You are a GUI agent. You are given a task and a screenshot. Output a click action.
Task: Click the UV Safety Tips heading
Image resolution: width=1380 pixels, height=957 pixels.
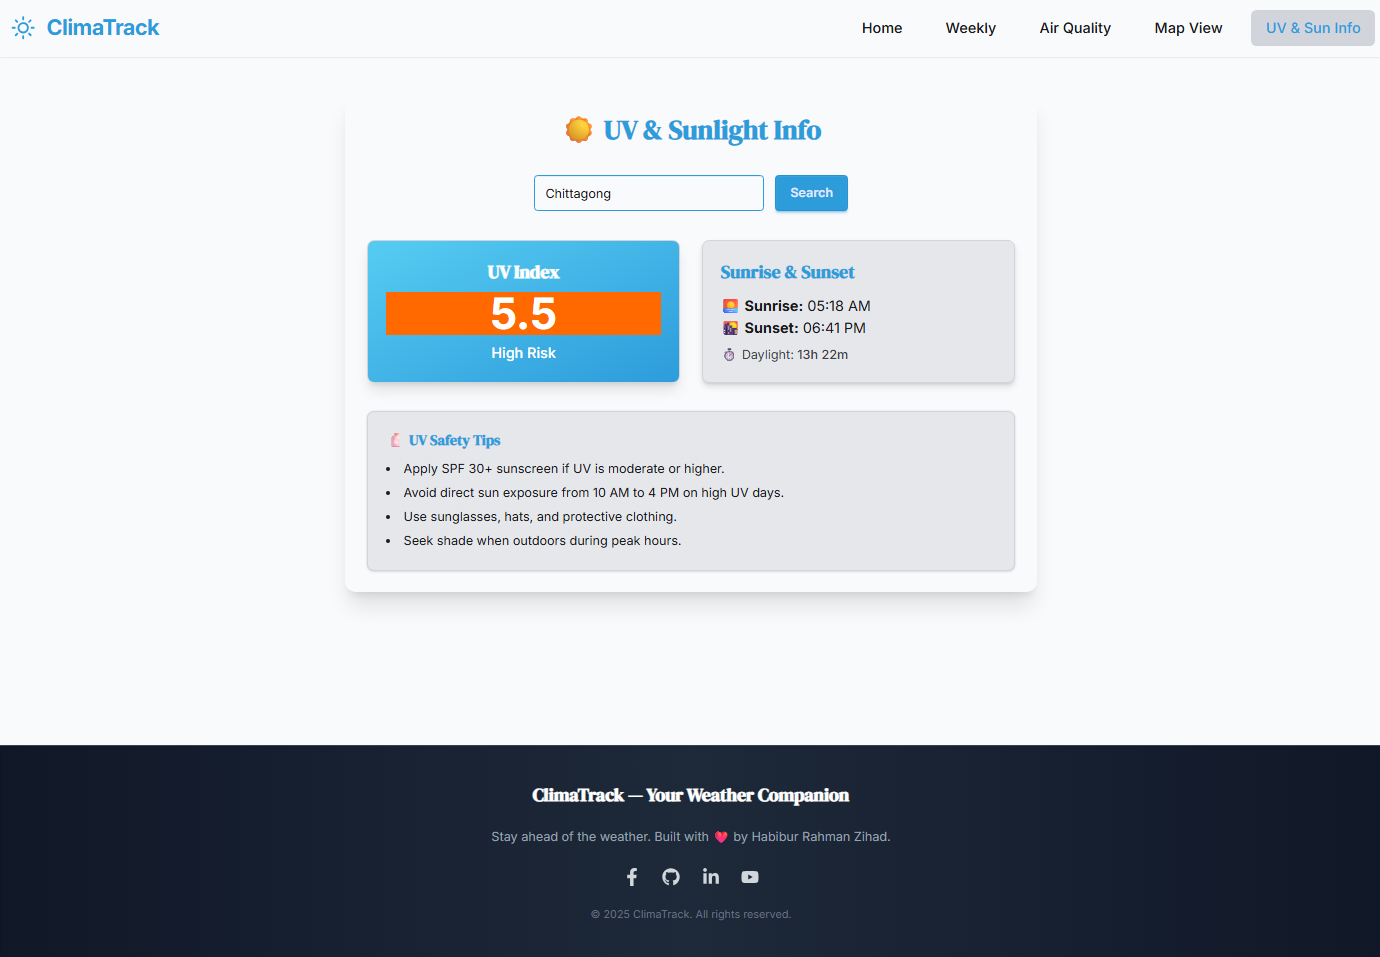coord(454,440)
